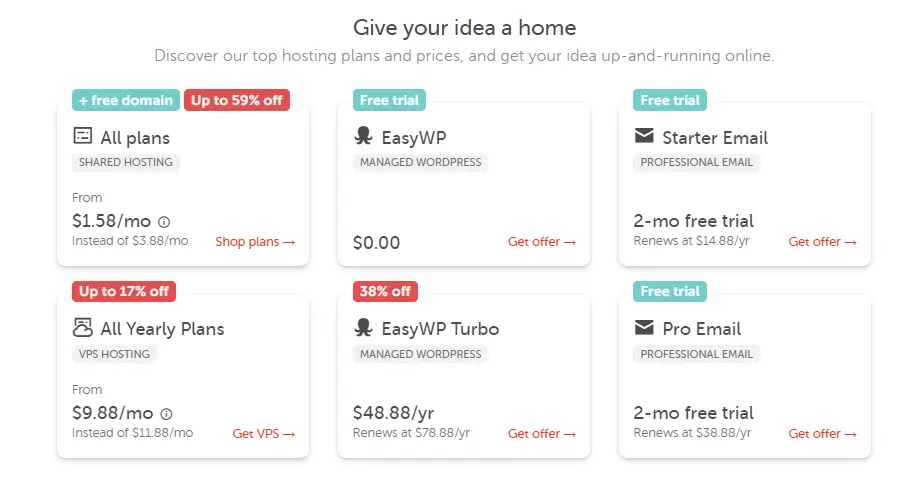911x485 pixels.
Task: Click the shared hosting icon beside All plans
Action: point(83,136)
